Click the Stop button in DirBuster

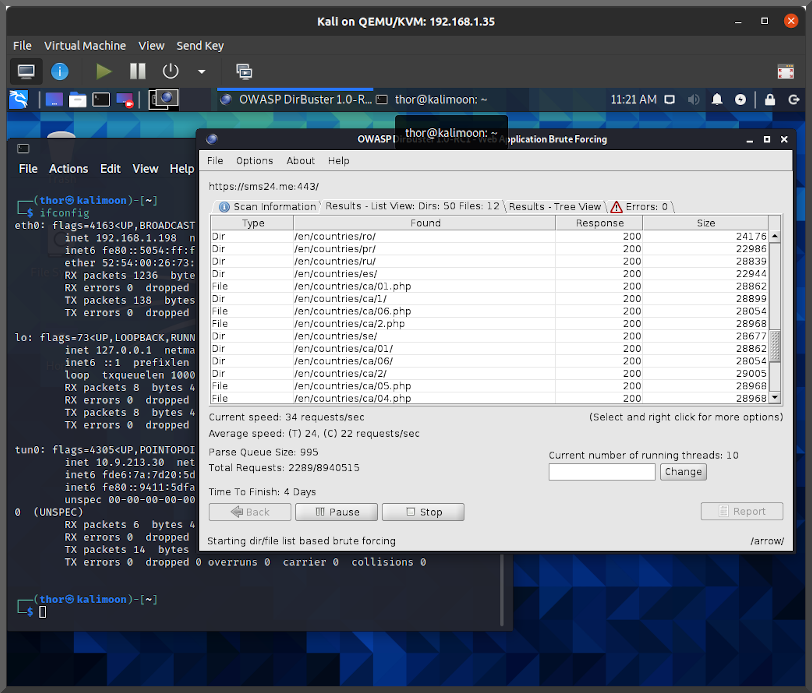422,512
